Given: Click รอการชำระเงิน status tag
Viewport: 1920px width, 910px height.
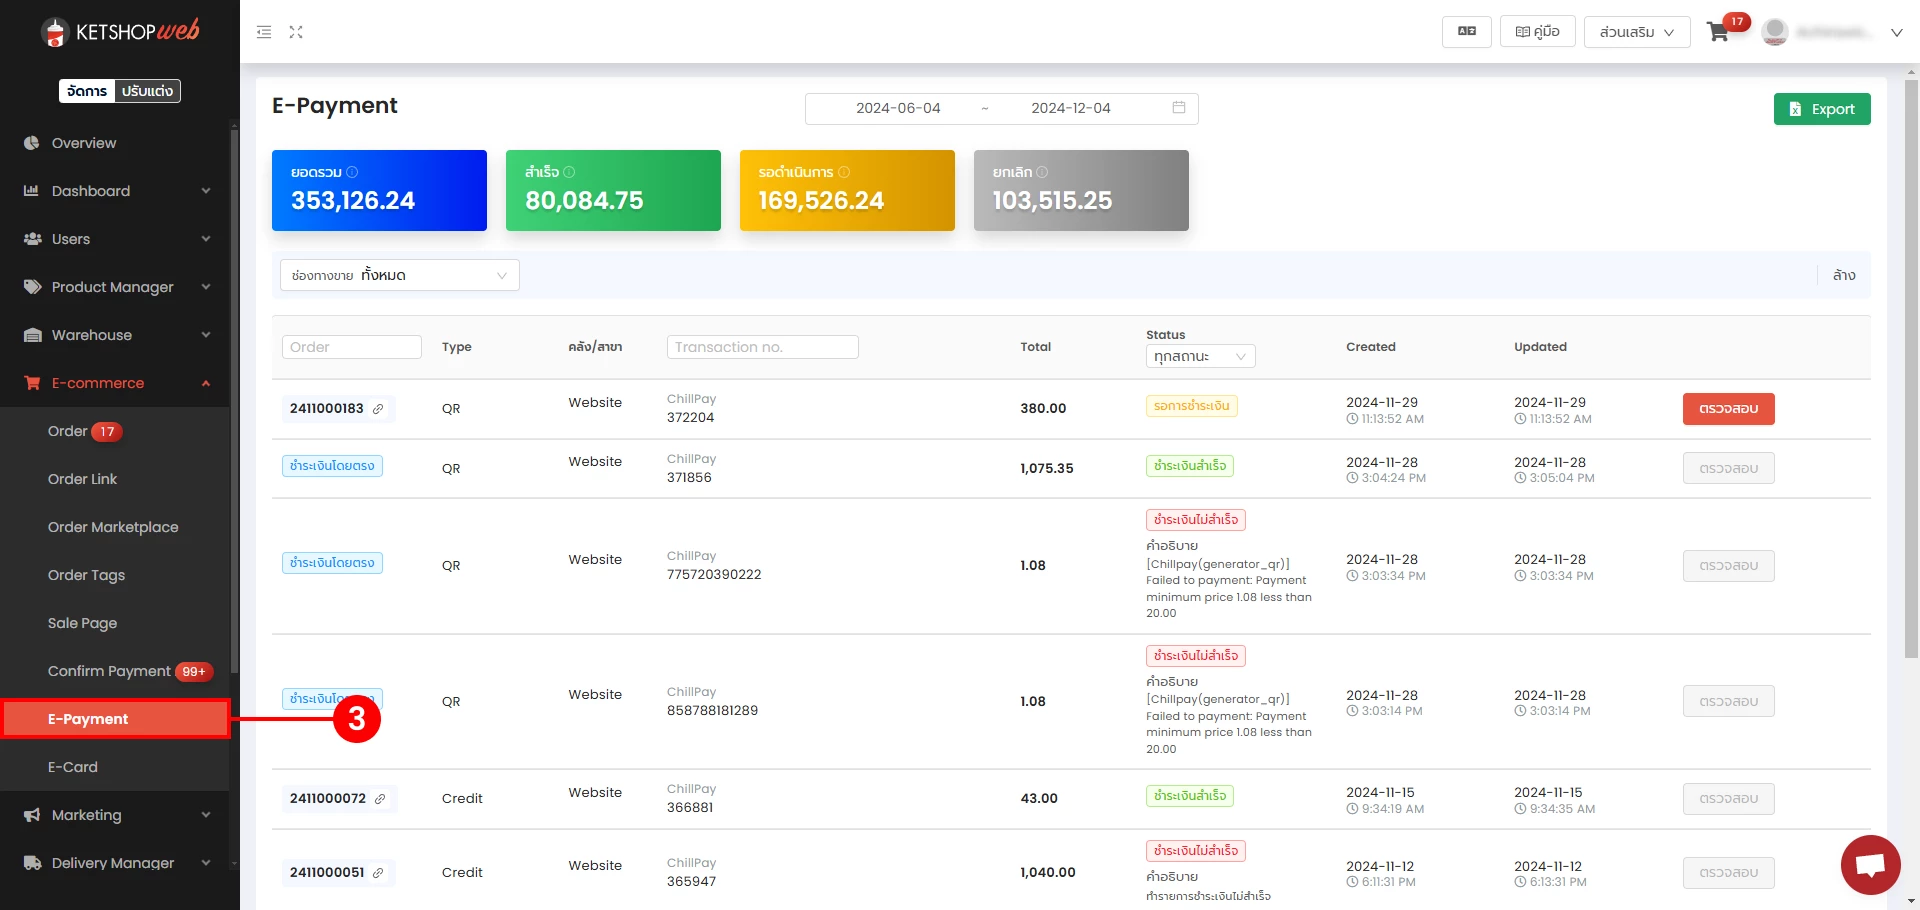Looking at the screenshot, I should coord(1191,406).
